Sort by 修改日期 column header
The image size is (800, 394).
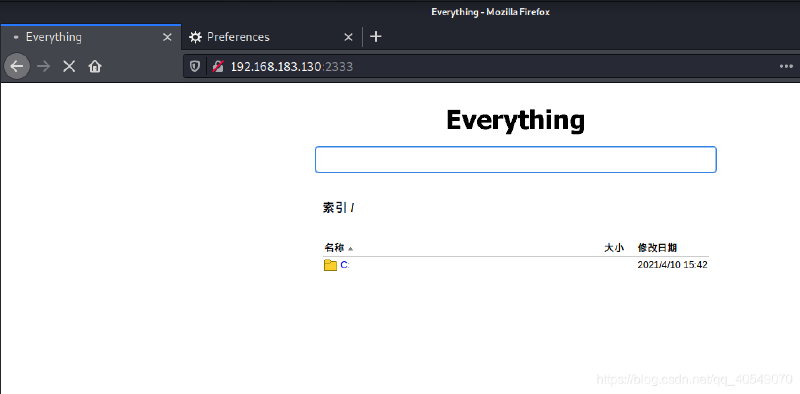pos(657,248)
